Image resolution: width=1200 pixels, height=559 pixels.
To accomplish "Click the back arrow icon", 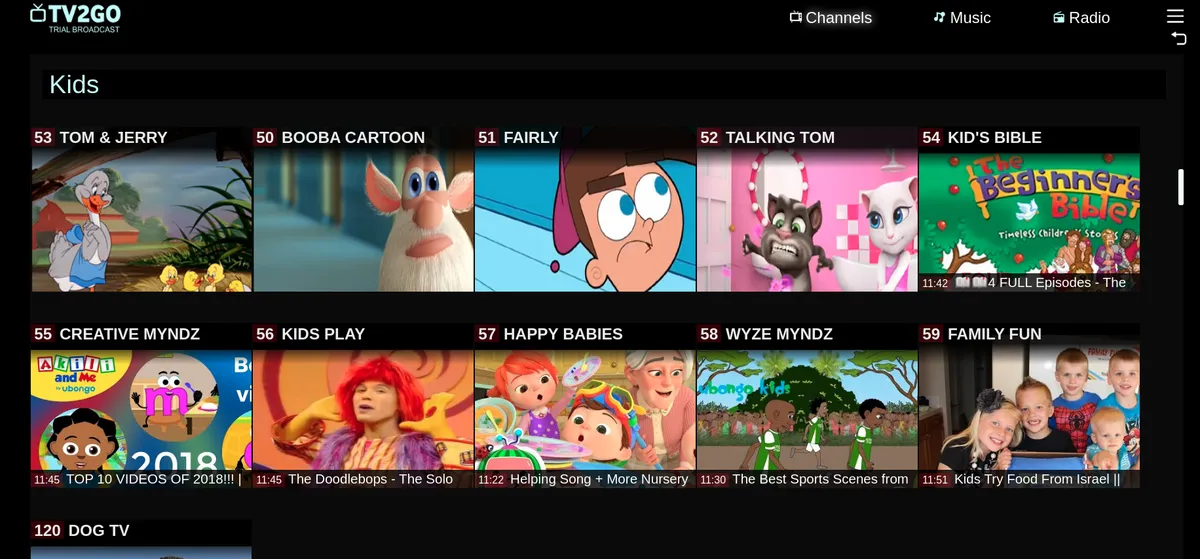I will 1178,38.
